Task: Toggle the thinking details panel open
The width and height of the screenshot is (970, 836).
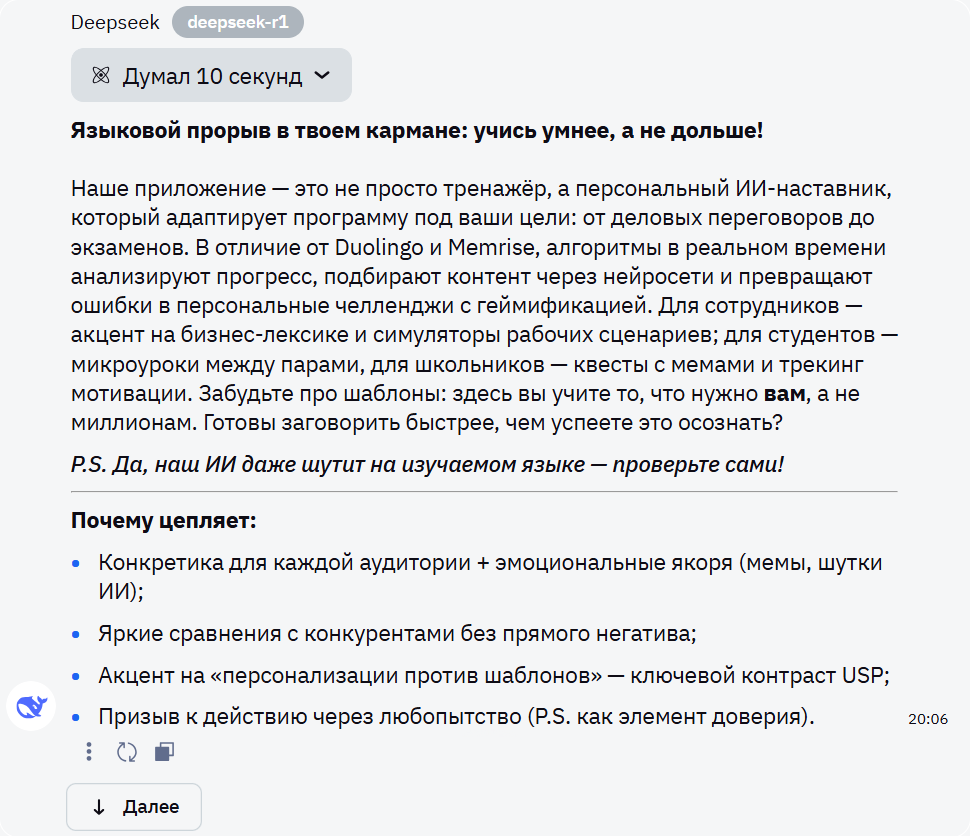Action: click(x=210, y=74)
